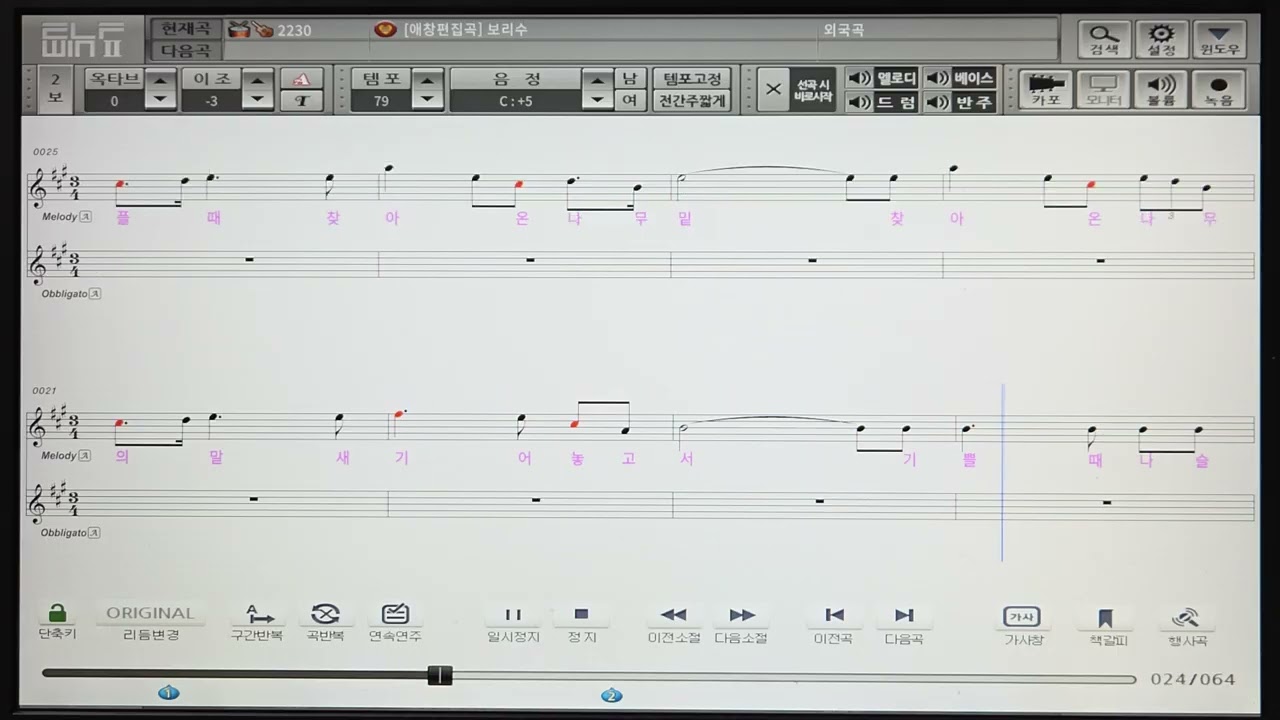Click the X cancel button

(x=773, y=90)
